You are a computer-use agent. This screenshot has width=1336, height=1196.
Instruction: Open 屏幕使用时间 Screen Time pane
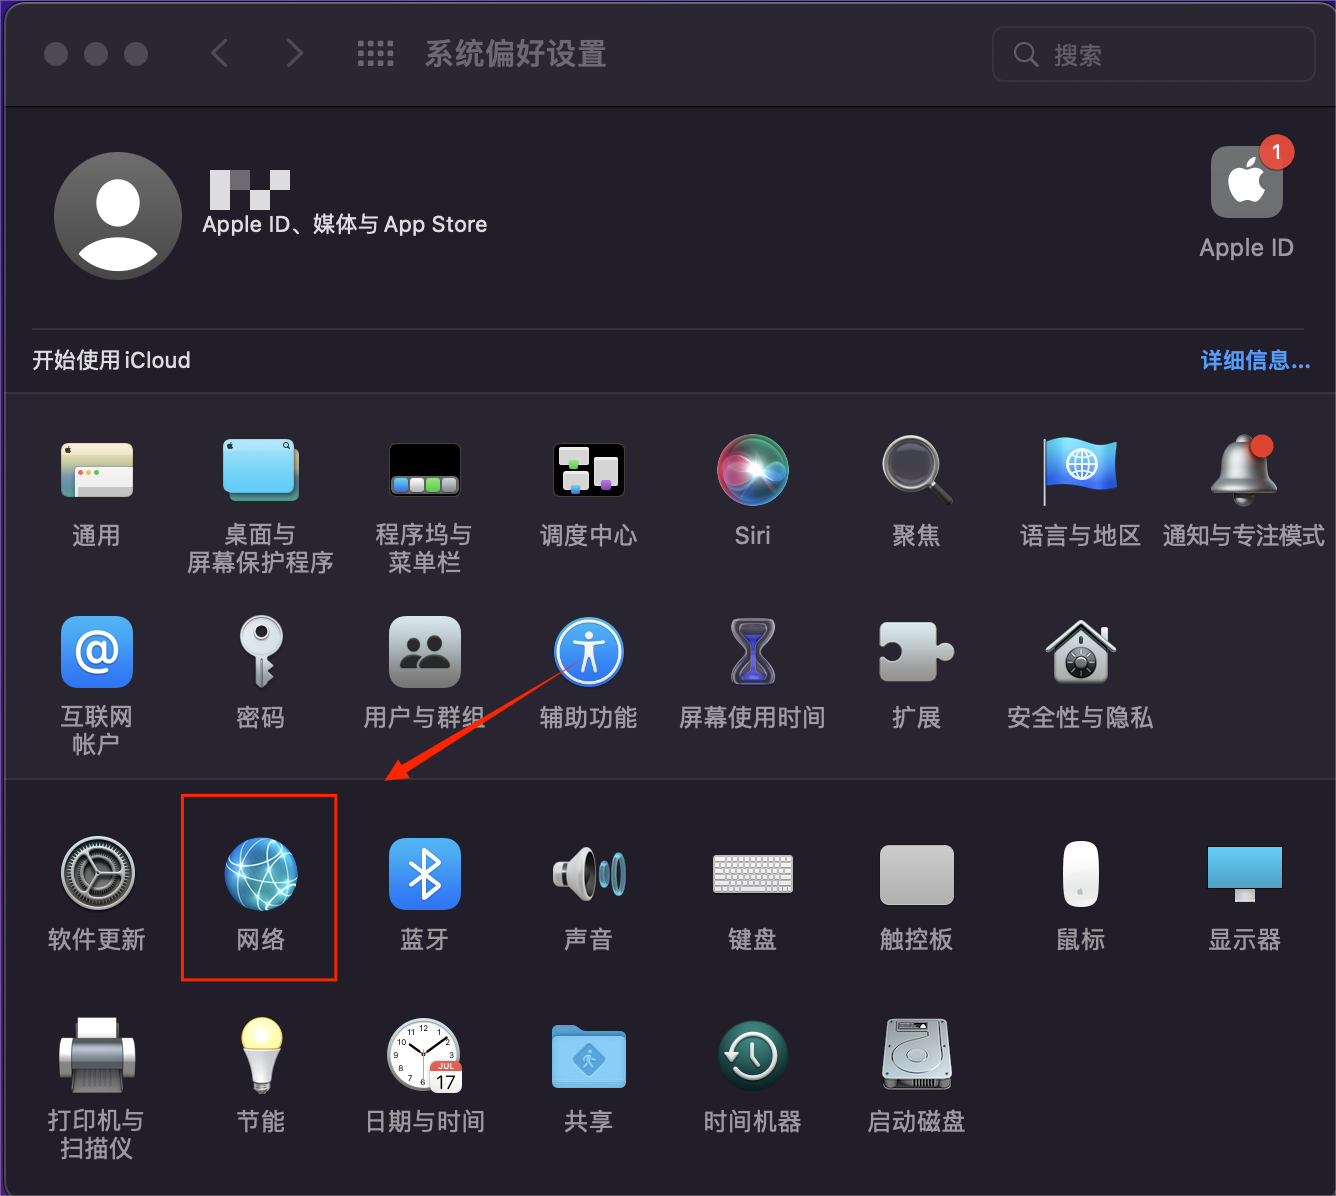752,653
